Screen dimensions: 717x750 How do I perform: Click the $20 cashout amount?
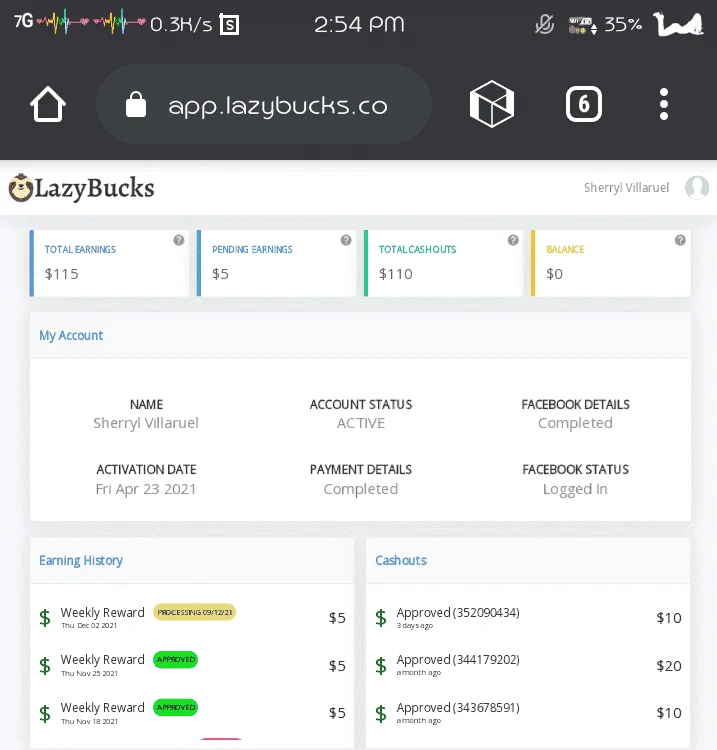(x=669, y=666)
